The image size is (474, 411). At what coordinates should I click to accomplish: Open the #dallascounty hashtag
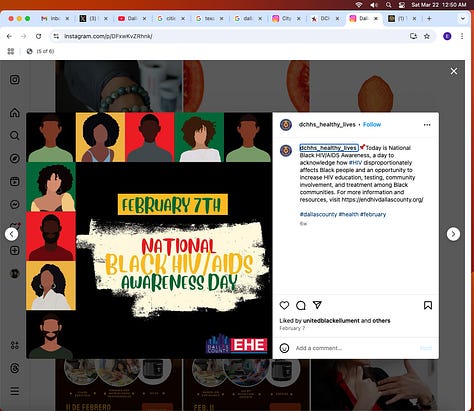[x=318, y=214]
